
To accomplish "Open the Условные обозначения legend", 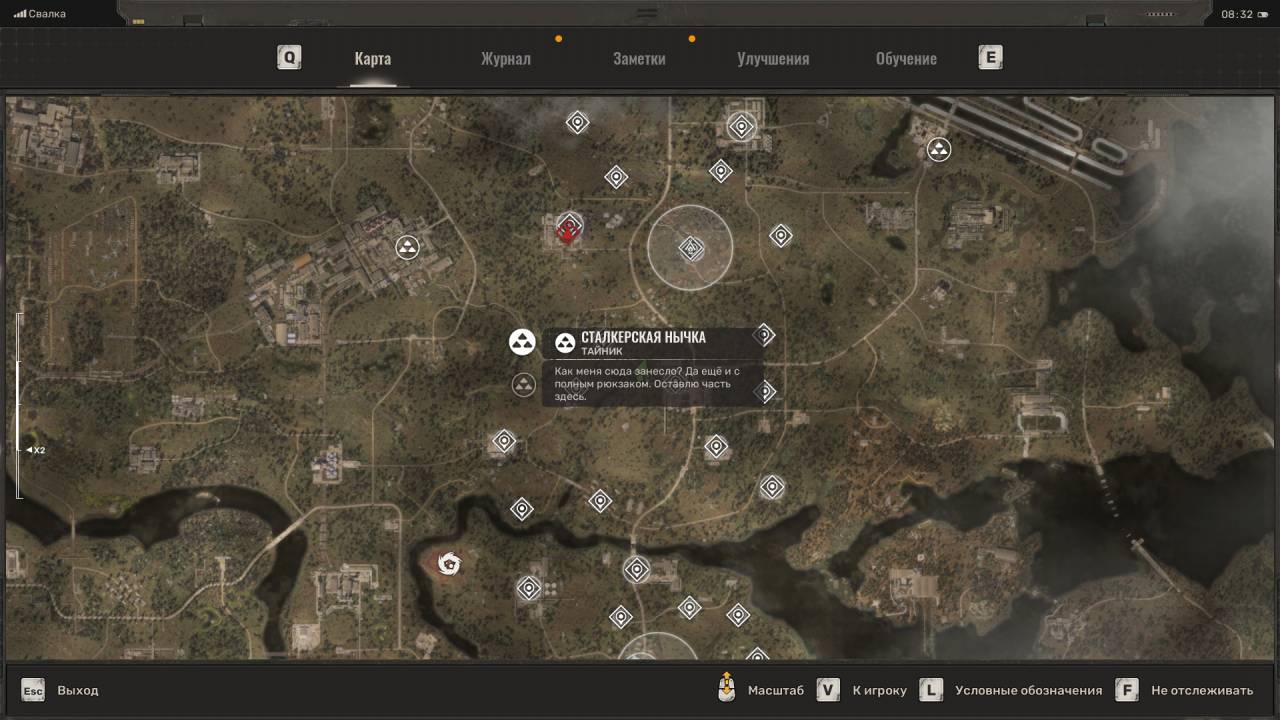I will tap(1028, 690).
